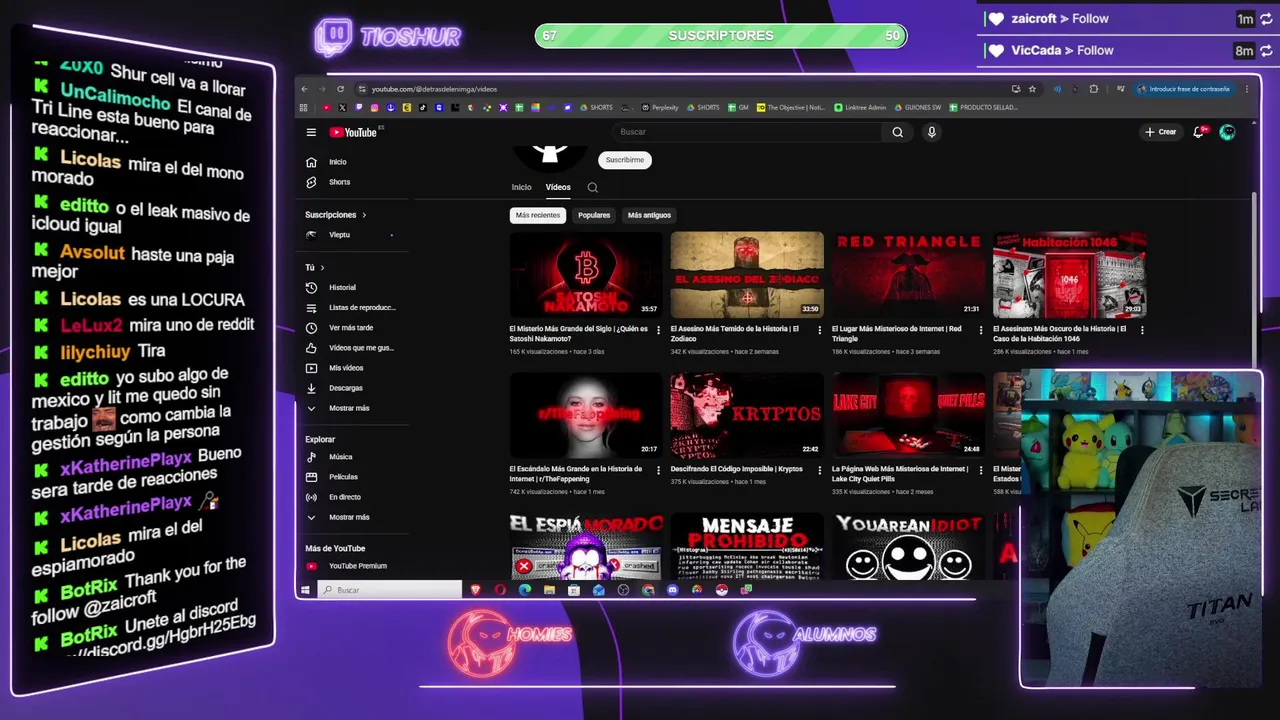Filter videos by Populares
This screenshot has width=1280, height=720.
(594, 215)
